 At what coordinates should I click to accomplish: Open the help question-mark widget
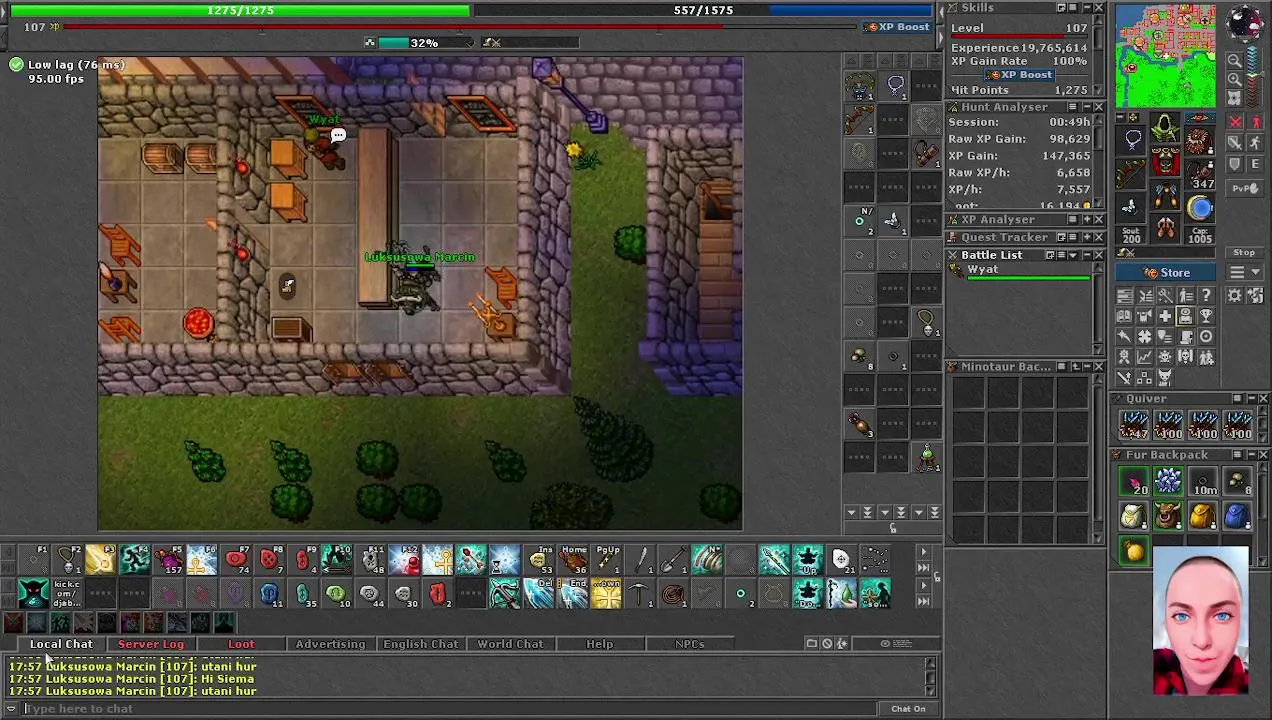pyautogui.click(x=1205, y=295)
